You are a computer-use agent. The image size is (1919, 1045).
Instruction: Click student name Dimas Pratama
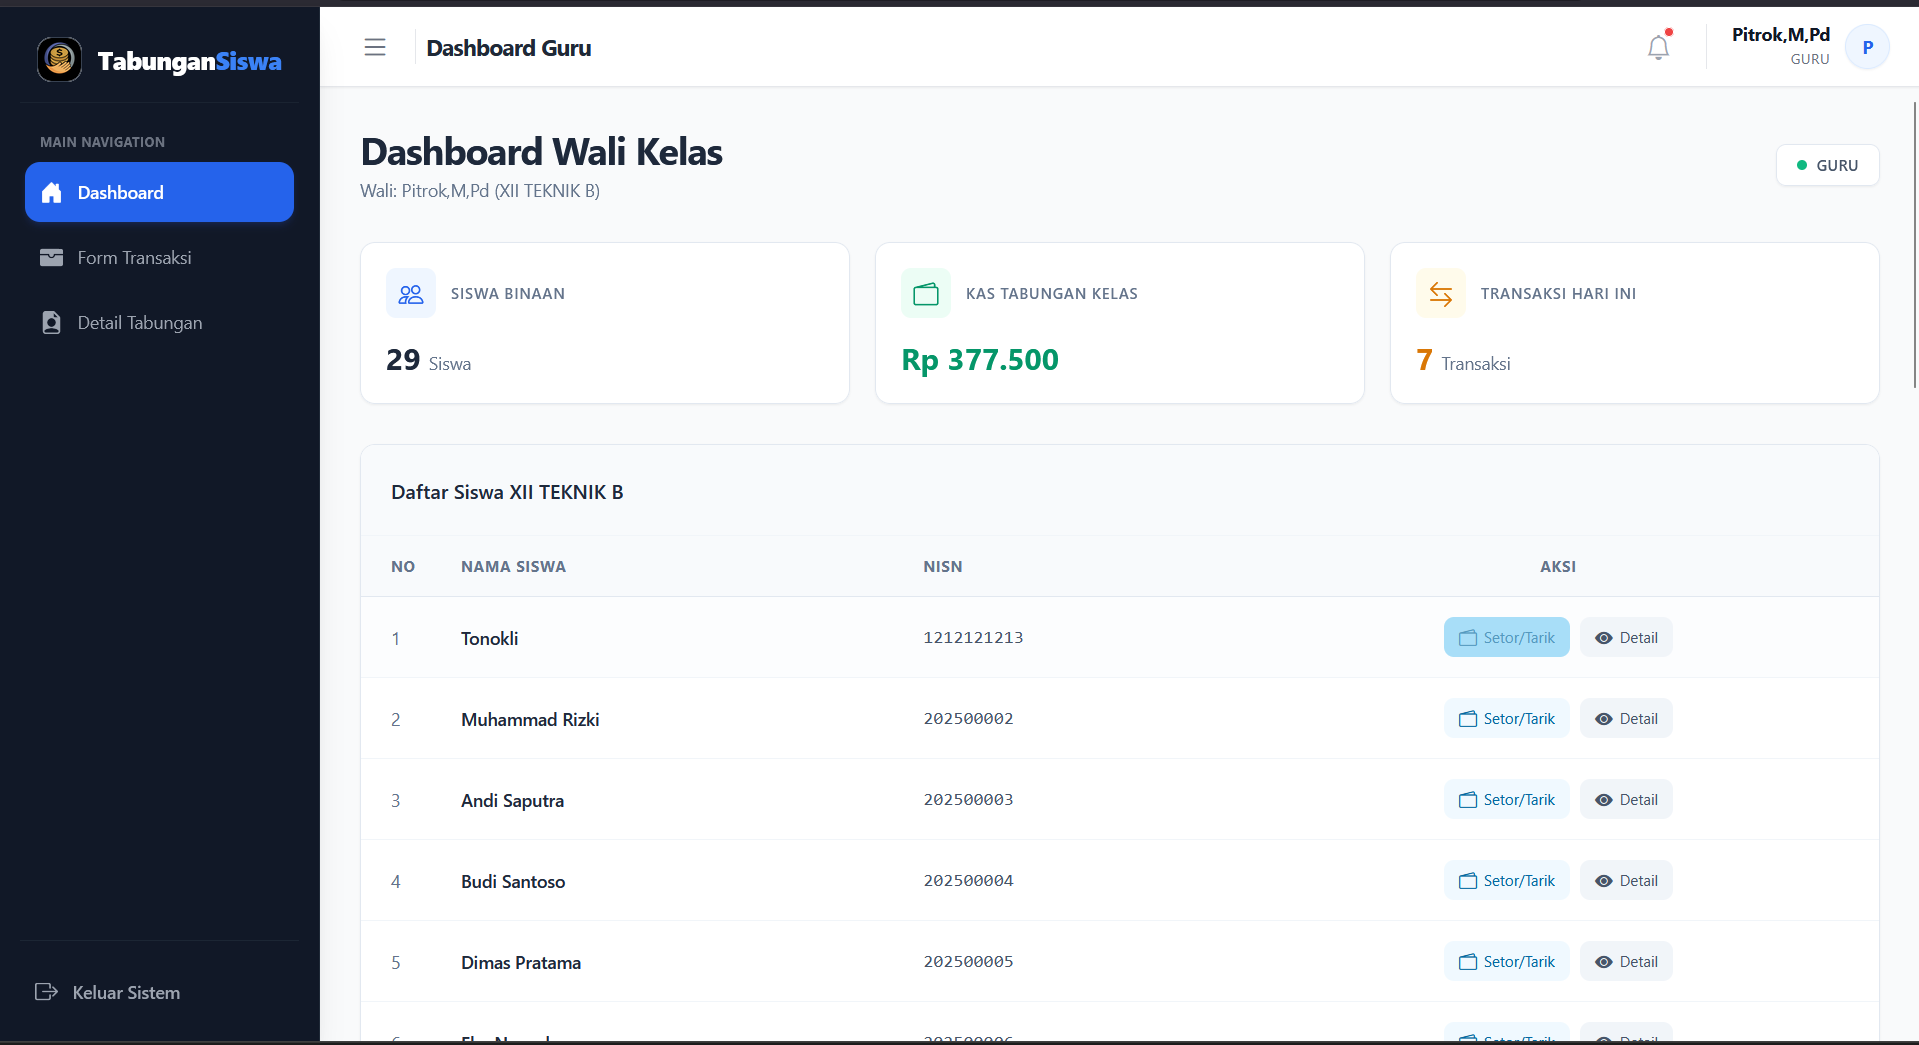[521, 962]
